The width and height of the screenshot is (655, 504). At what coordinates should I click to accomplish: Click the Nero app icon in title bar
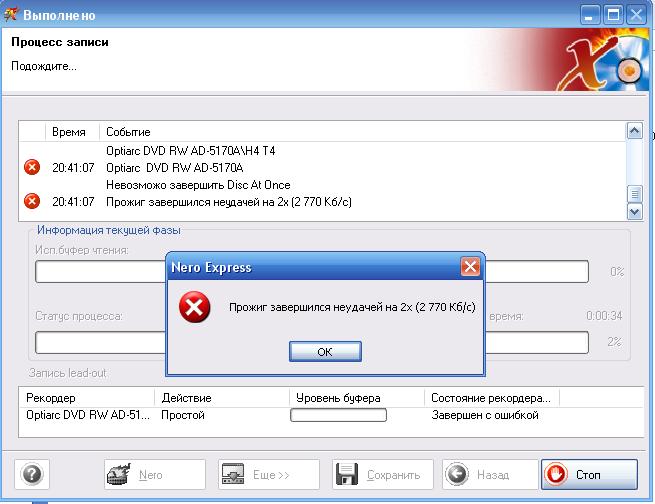[10, 15]
